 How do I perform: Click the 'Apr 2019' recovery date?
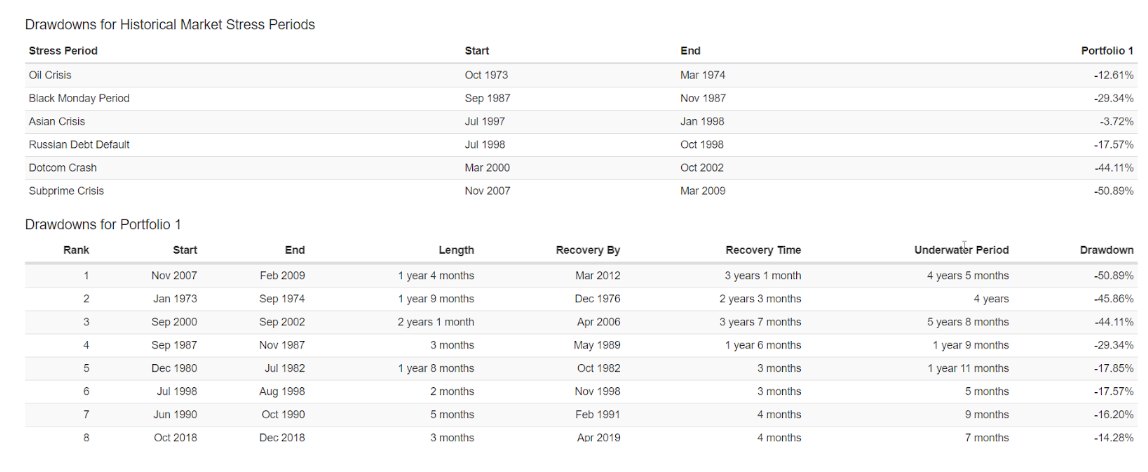tap(598, 438)
